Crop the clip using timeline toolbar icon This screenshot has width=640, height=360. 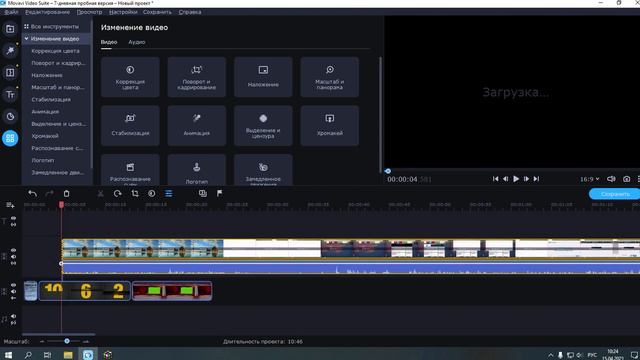[x=135, y=193]
